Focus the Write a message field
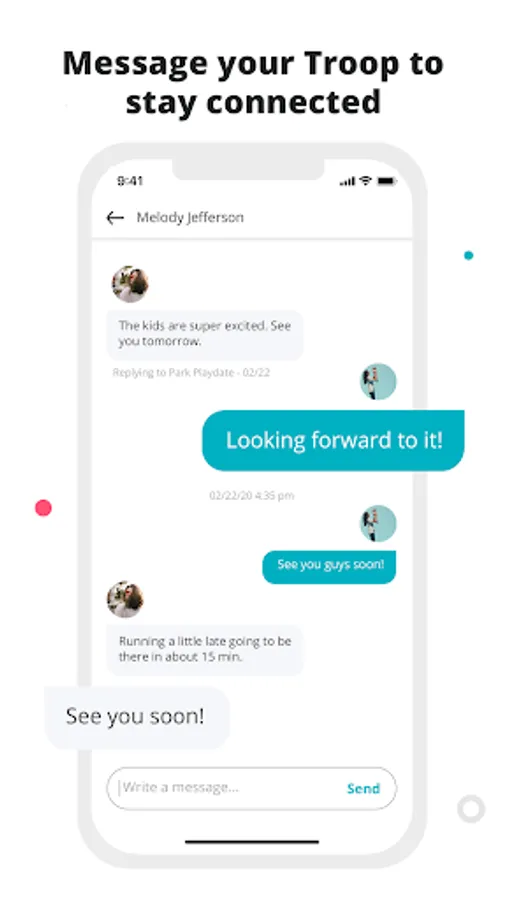Viewport: 506px width, 900px height. point(251,789)
